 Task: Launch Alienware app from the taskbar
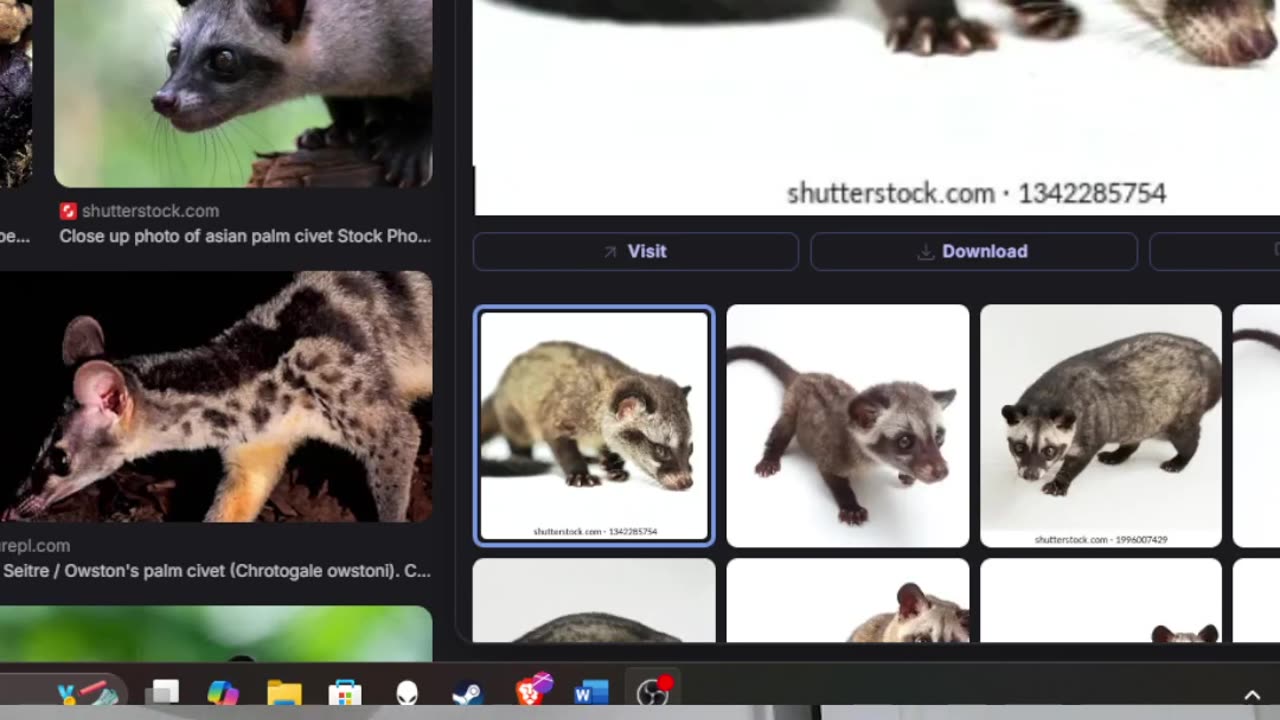click(407, 692)
